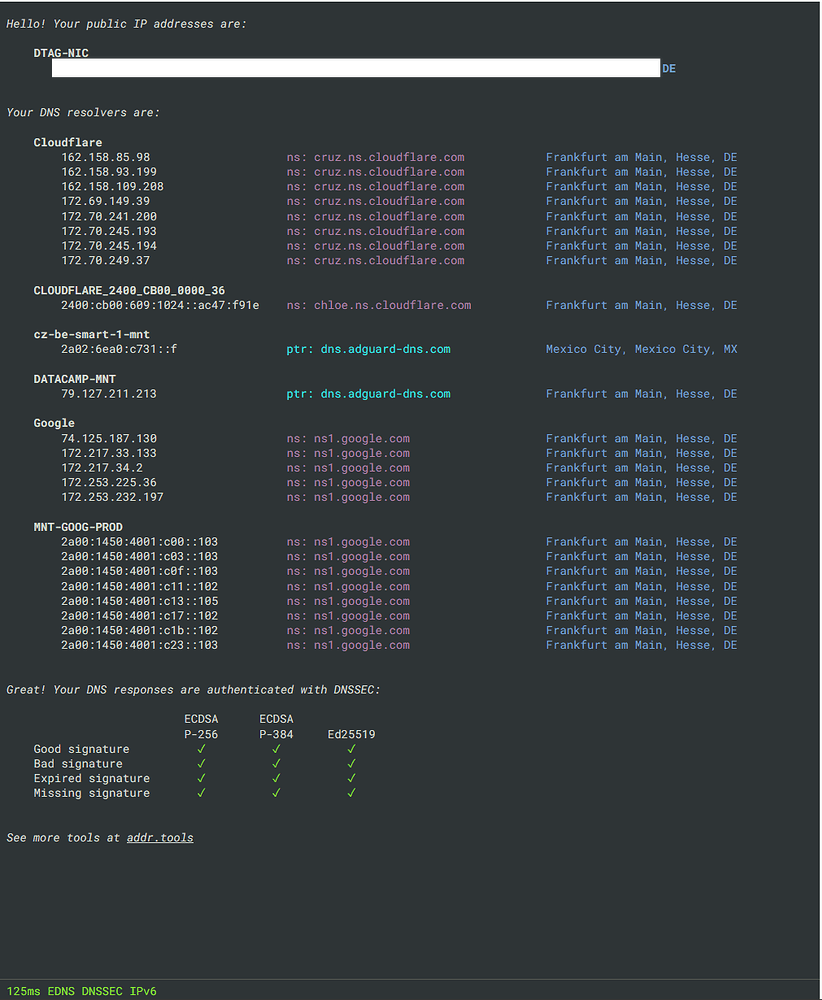Click the Bad signature P-384 checkmark
The image size is (822, 1000).
coord(276,763)
